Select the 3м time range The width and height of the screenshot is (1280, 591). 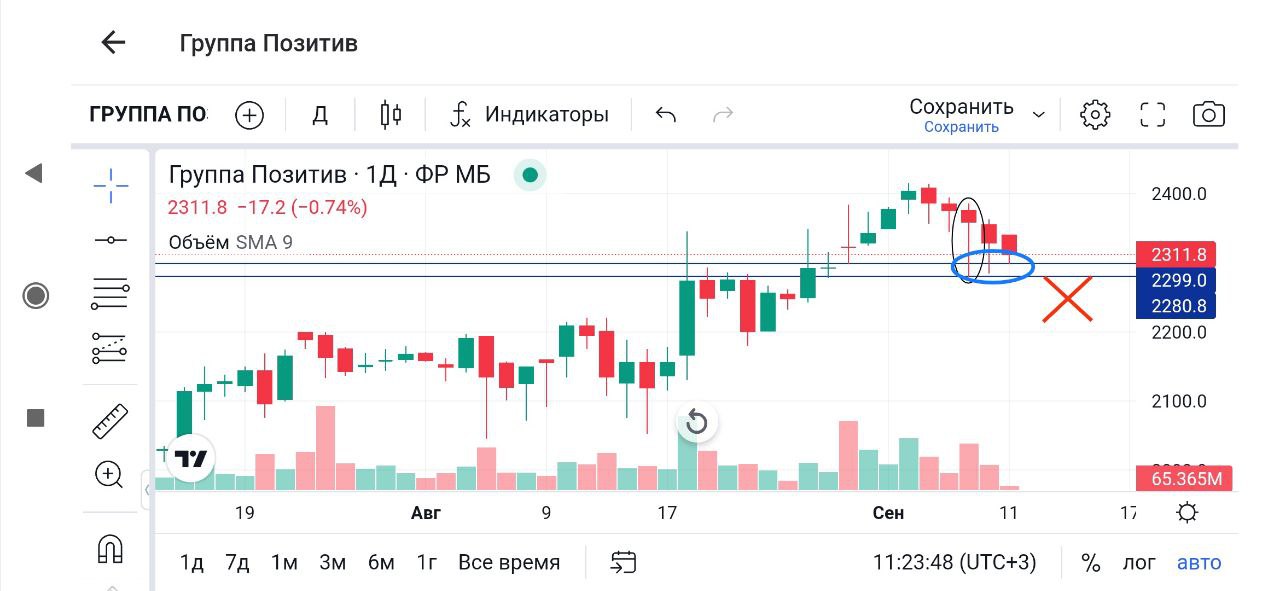click(x=332, y=563)
